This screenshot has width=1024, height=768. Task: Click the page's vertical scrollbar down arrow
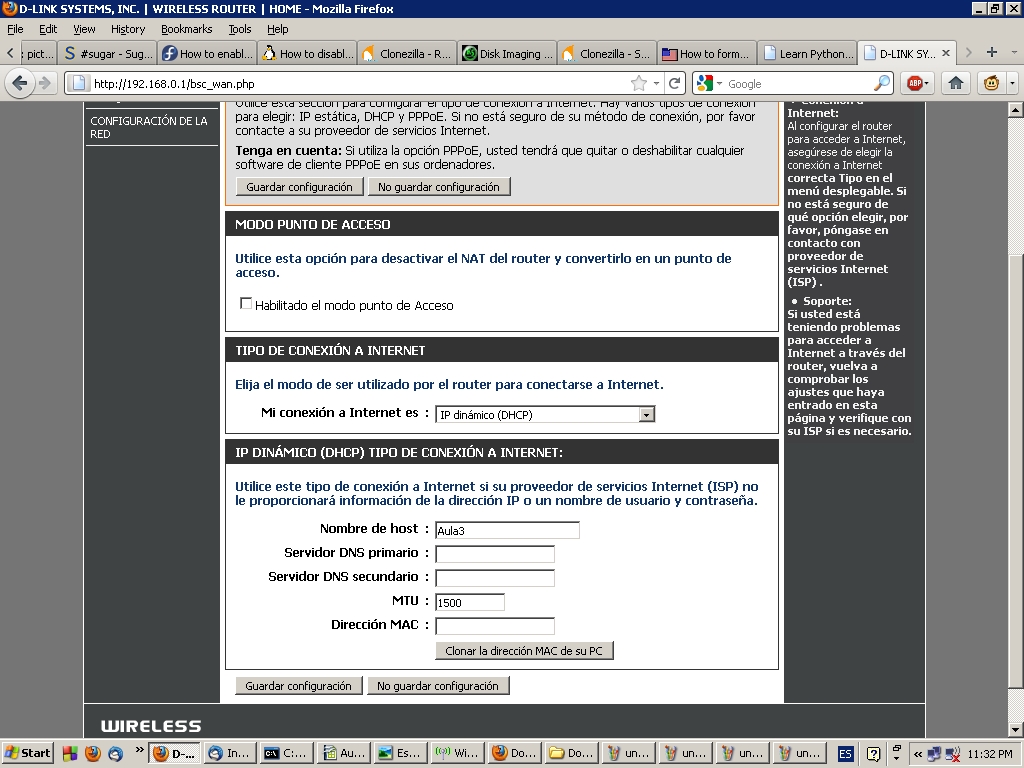(x=1015, y=730)
